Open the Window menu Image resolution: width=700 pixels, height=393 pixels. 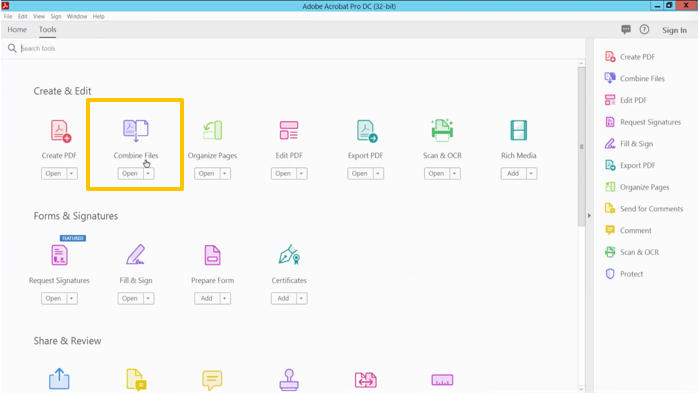pos(77,16)
